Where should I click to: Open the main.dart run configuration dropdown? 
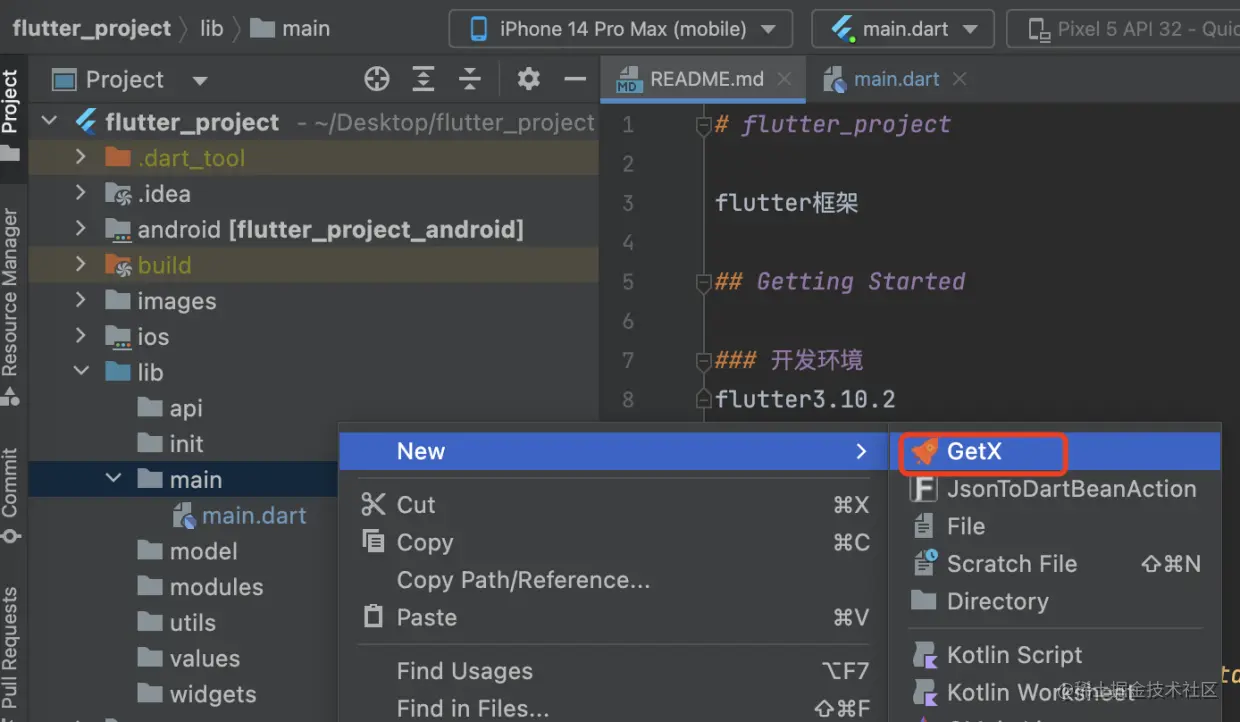coord(903,29)
